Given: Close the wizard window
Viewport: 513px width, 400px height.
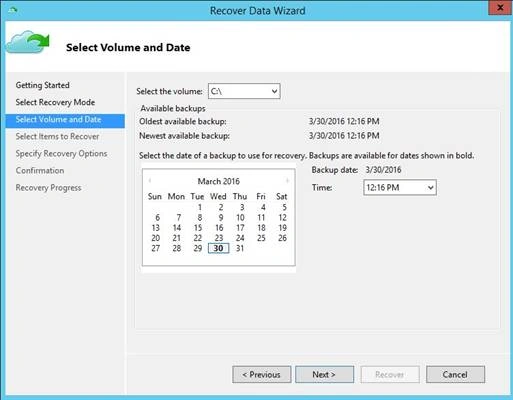Looking at the screenshot, I should click(x=500, y=8).
